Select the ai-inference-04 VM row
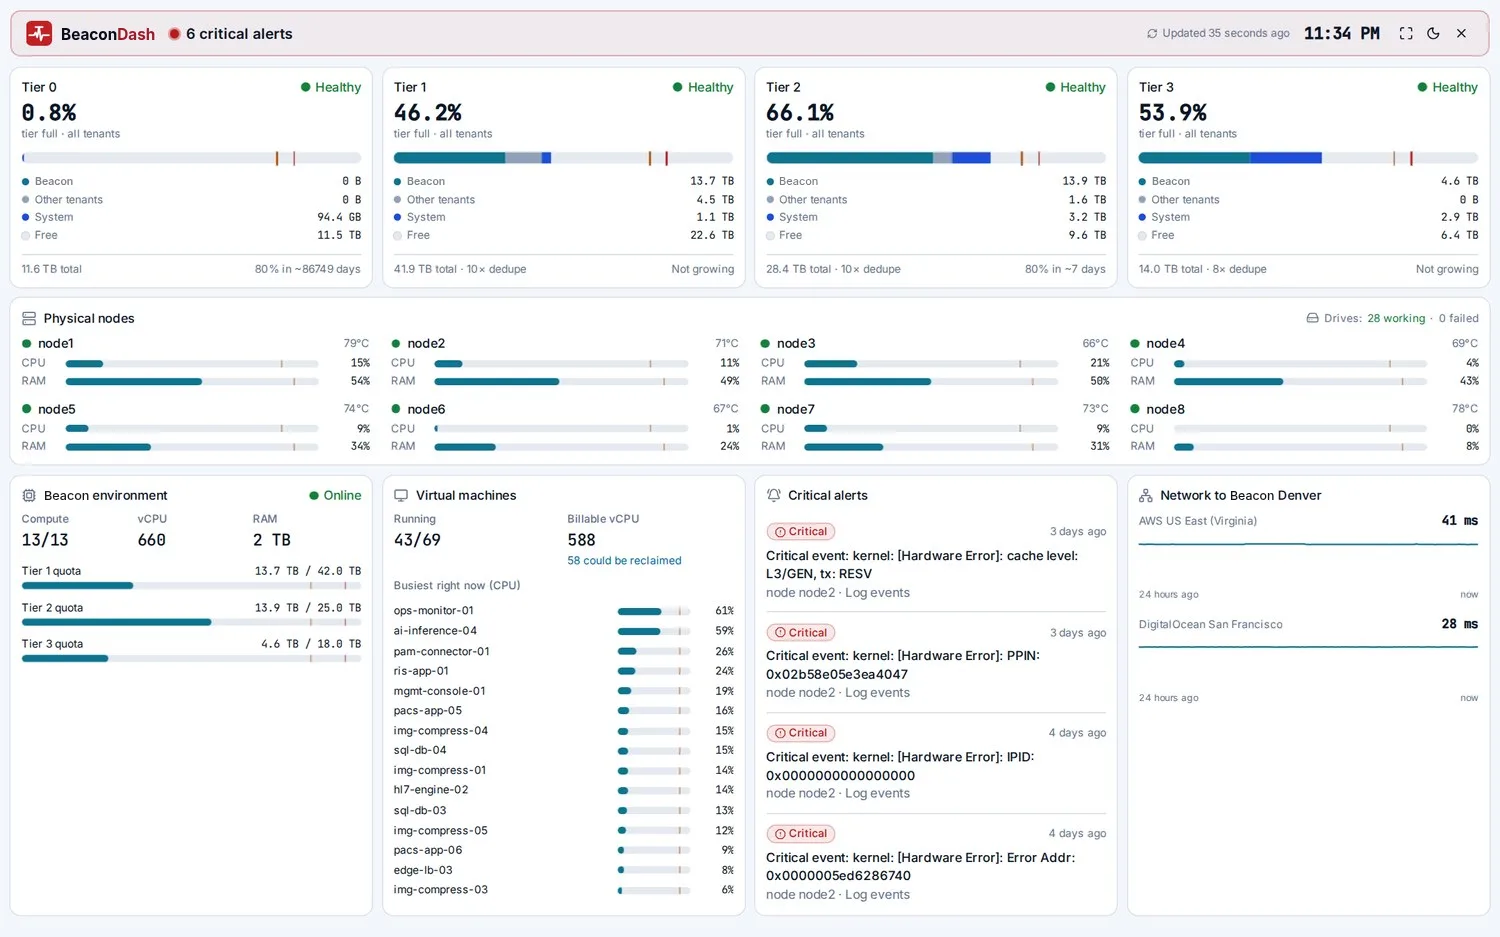1500x937 pixels. tap(563, 631)
